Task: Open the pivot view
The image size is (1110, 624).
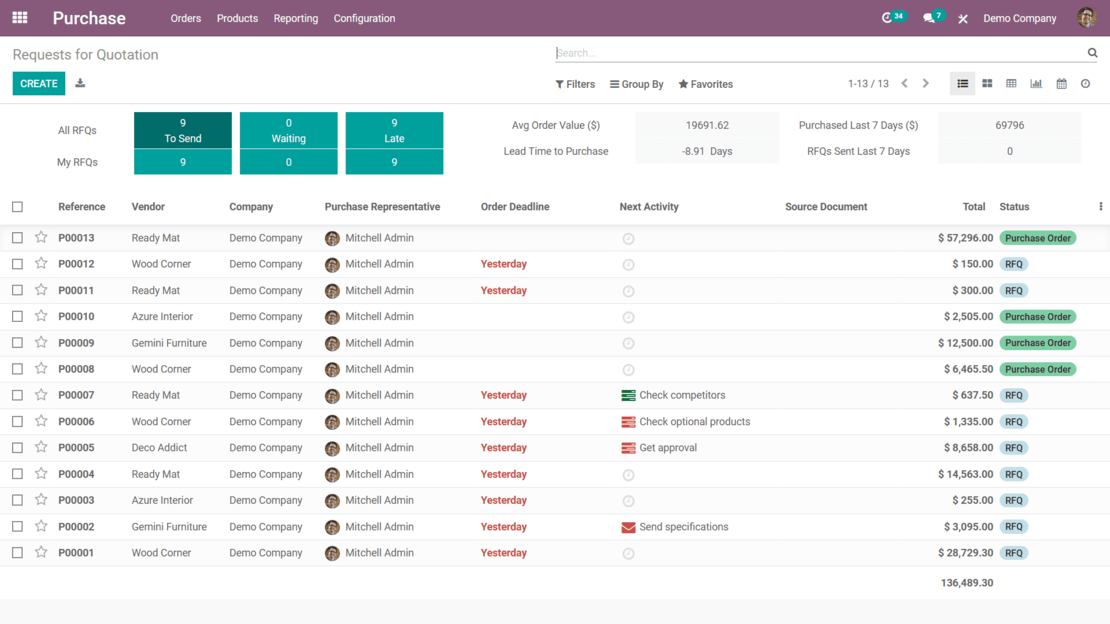Action: (1012, 83)
